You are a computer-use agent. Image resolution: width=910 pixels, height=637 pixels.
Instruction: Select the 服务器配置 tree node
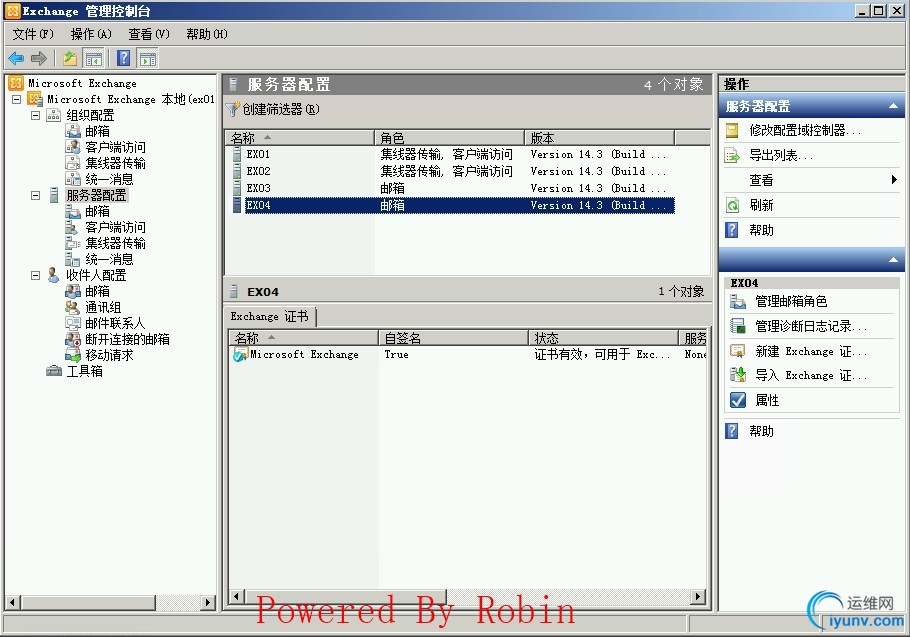[96, 196]
